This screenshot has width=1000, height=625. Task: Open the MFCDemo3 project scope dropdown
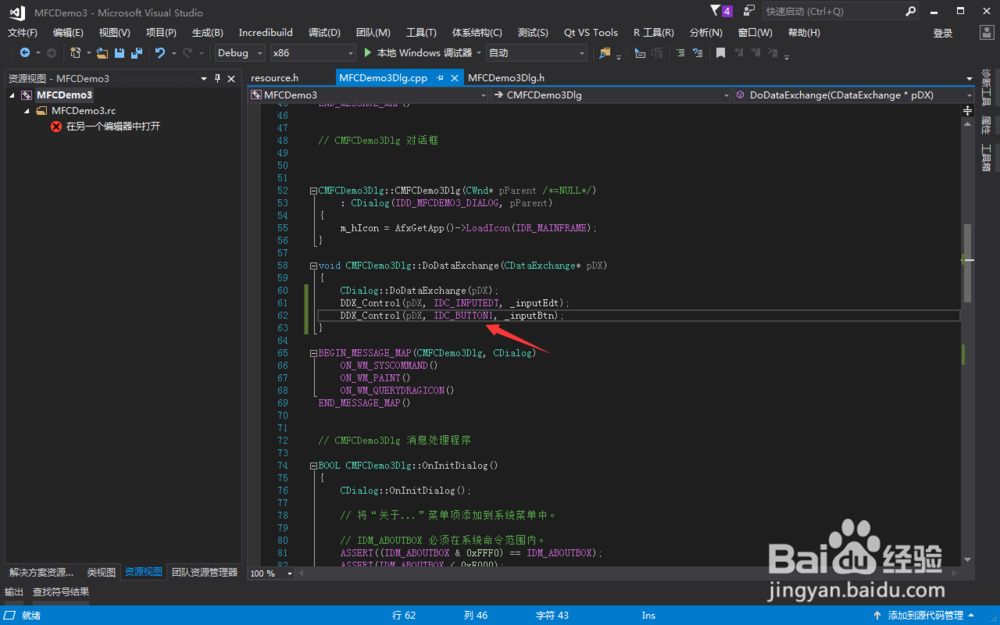pyautogui.click(x=483, y=96)
